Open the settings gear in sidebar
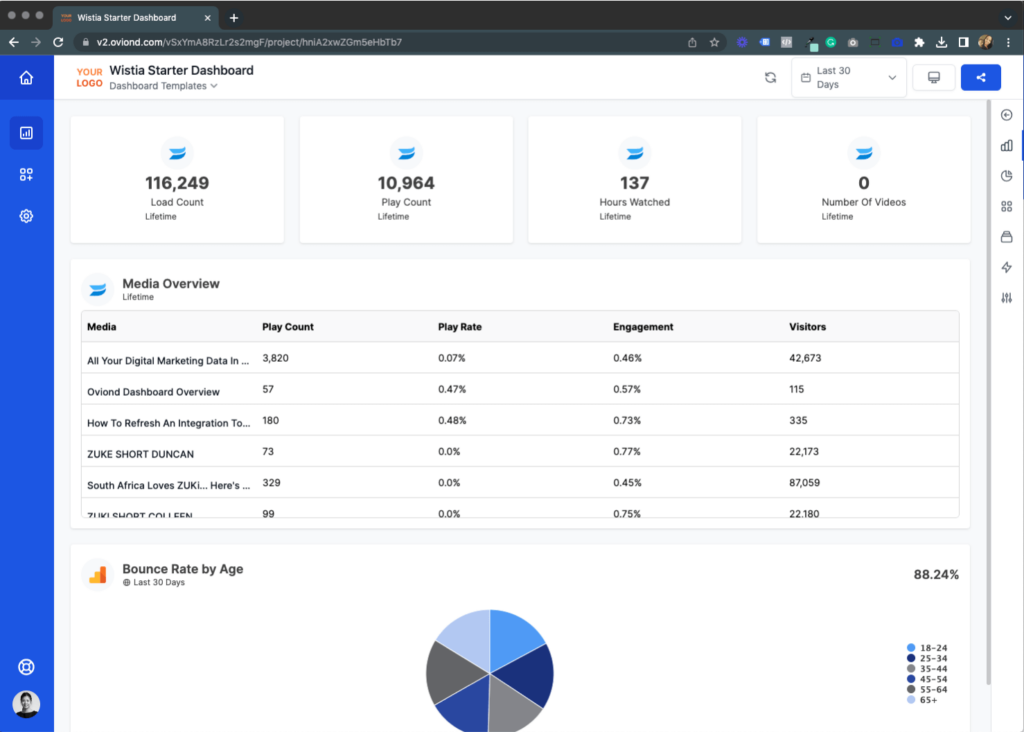This screenshot has width=1024, height=732. (26, 216)
